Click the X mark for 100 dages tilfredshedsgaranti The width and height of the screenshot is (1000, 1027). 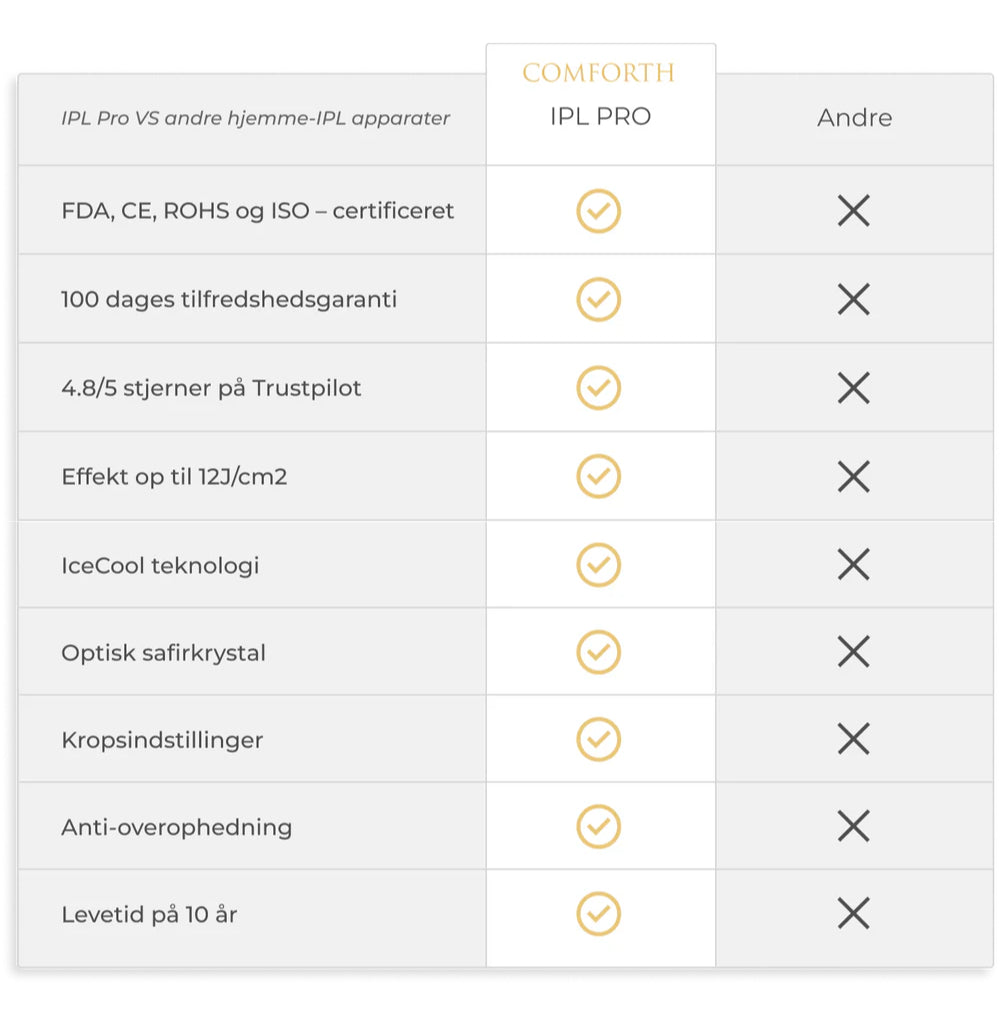[853, 299]
